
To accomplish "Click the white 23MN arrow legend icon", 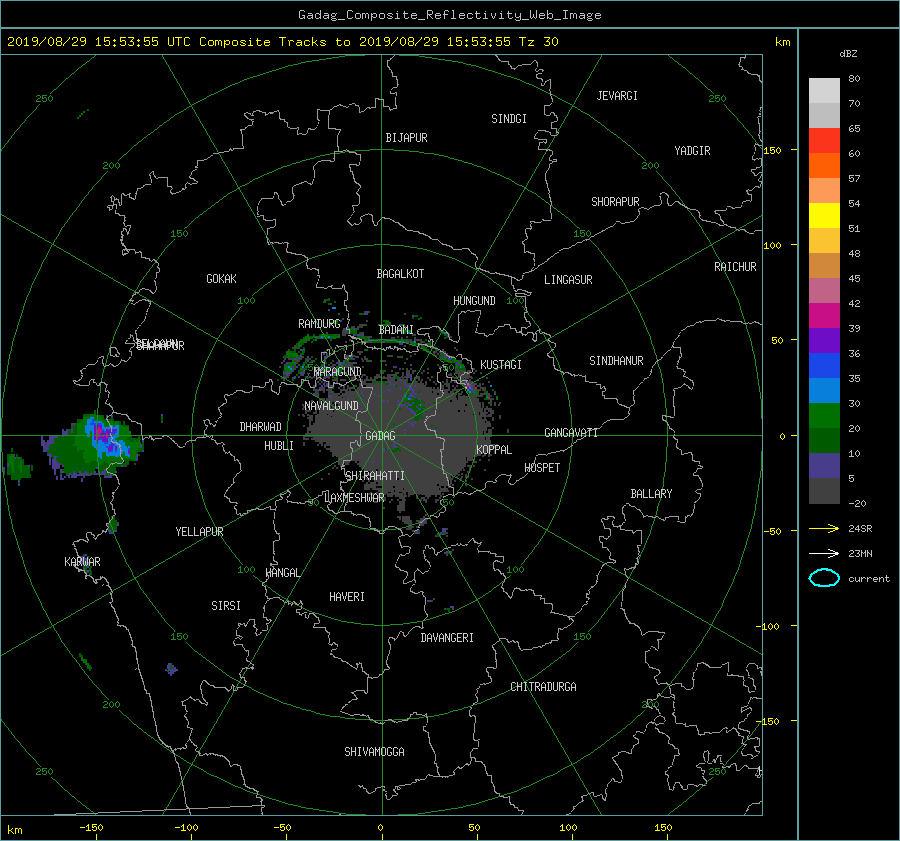I will click(x=824, y=553).
